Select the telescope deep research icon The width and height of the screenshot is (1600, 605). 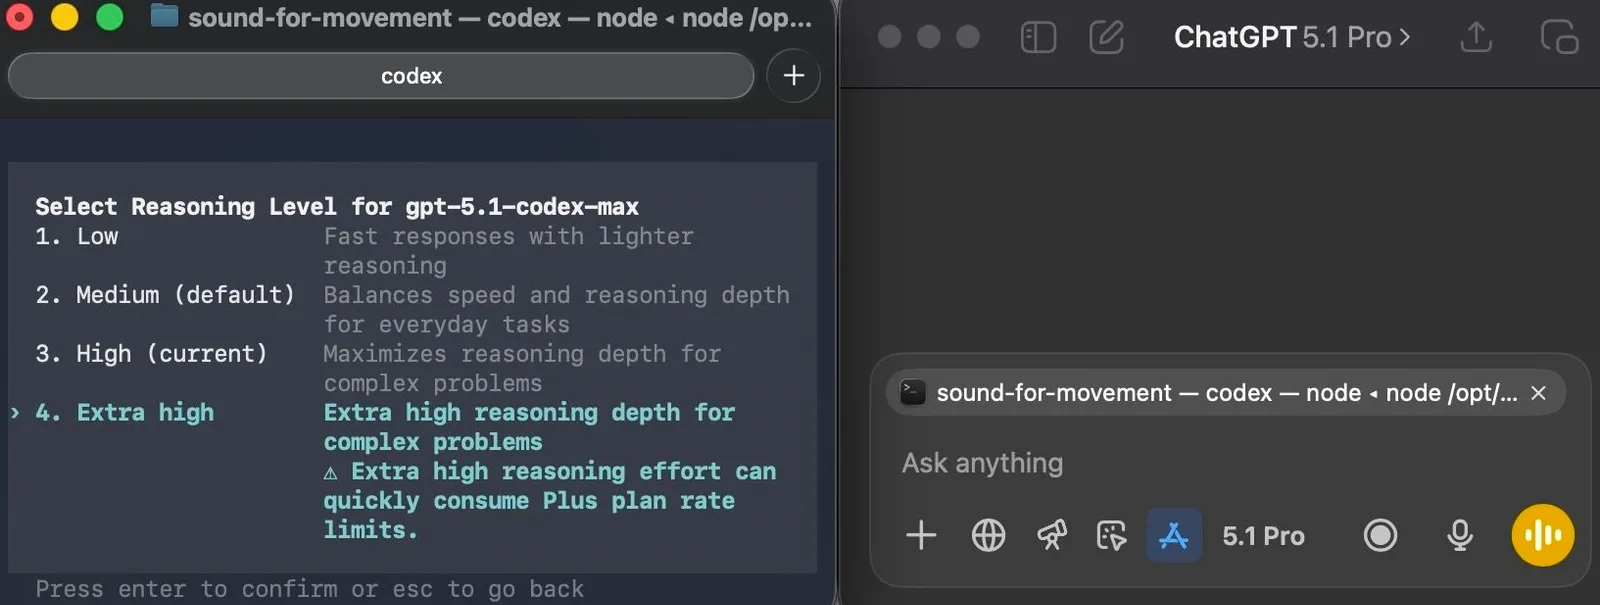pyautogui.click(x=1050, y=535)
